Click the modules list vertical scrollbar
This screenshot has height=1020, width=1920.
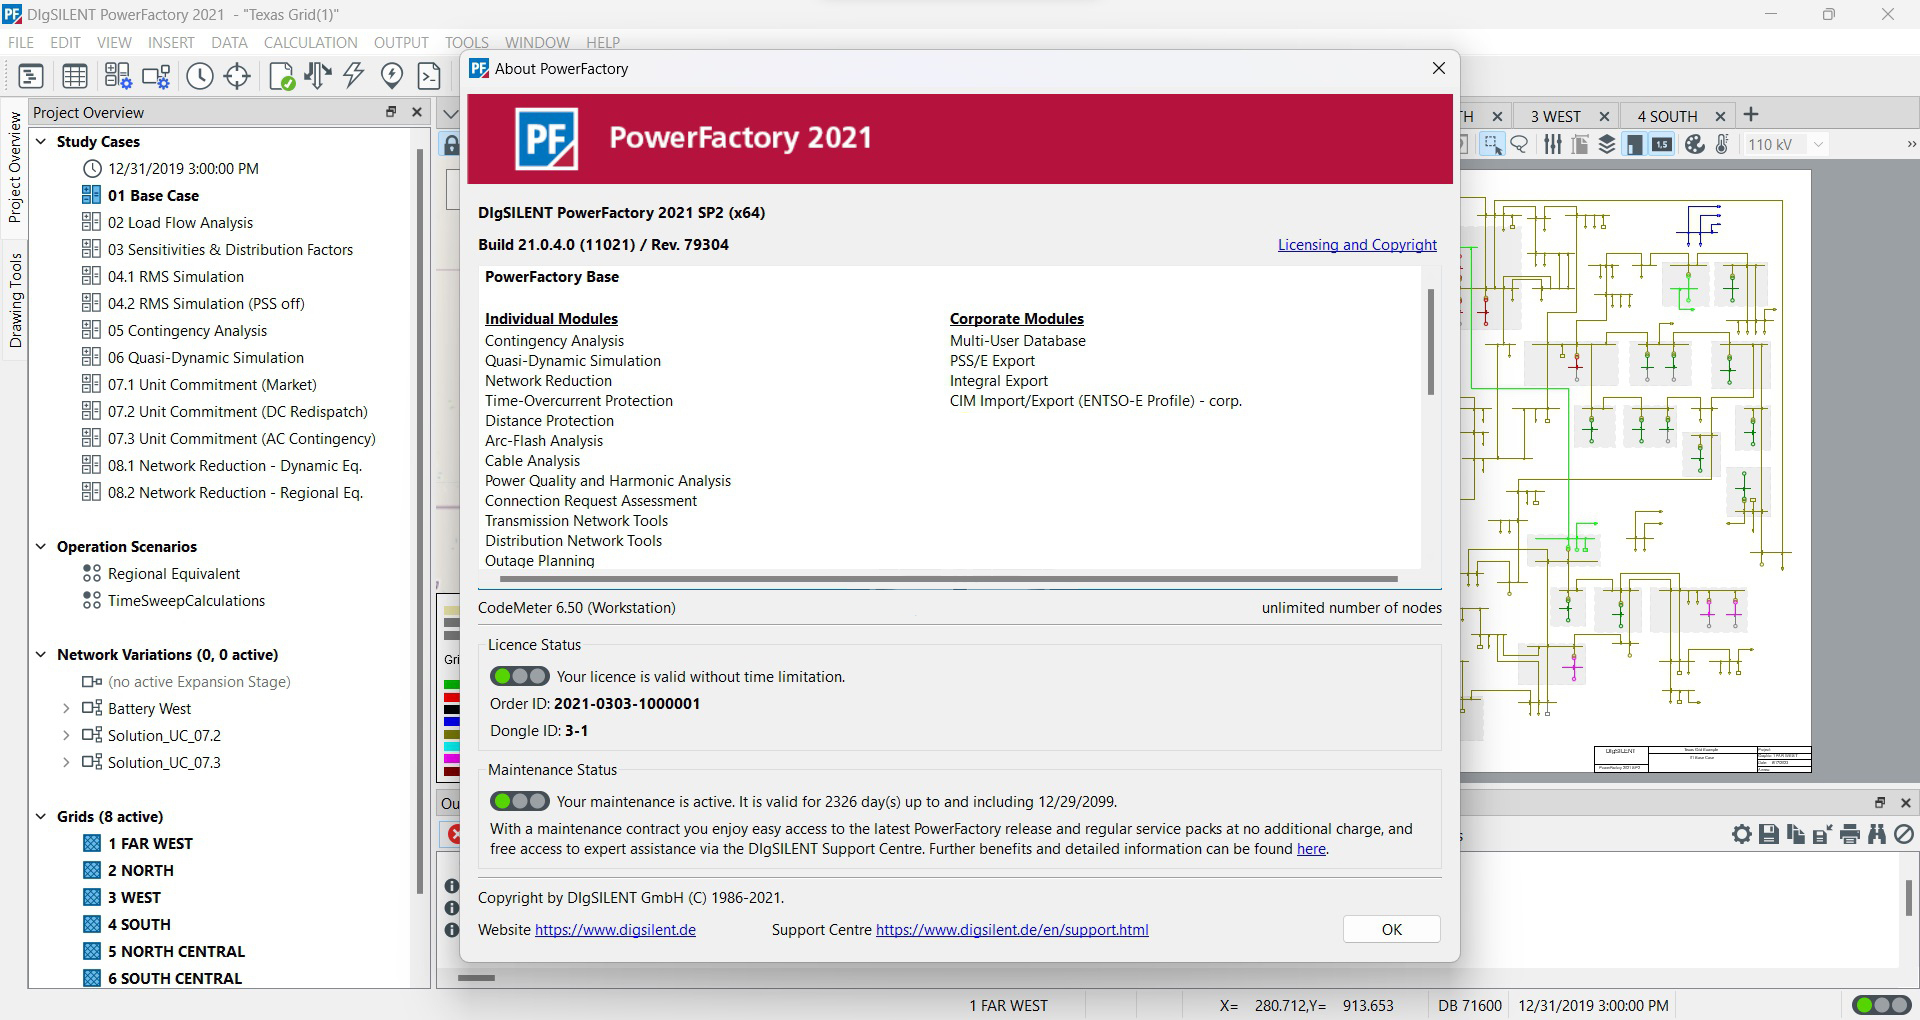[1431, 342]
